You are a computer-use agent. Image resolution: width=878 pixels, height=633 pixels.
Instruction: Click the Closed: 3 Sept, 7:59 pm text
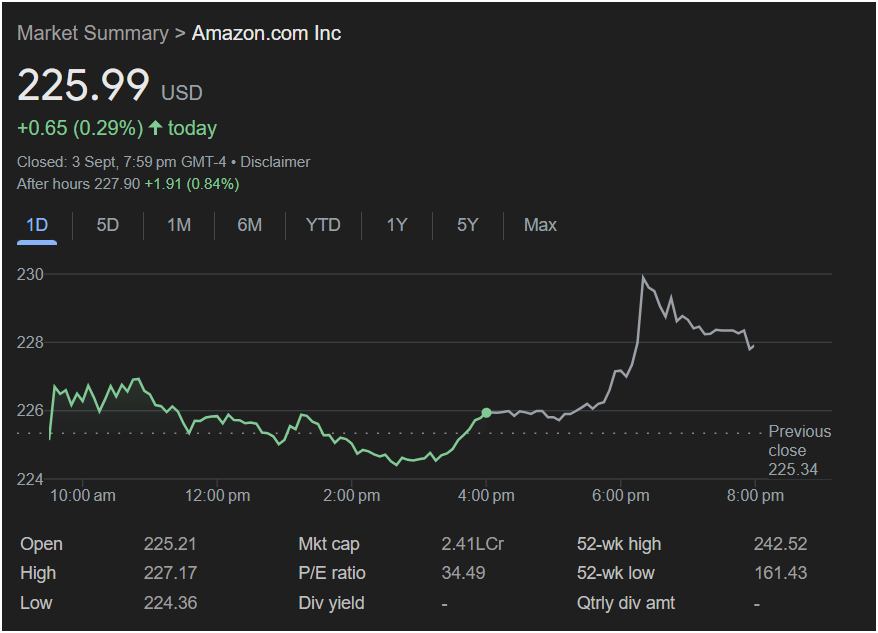pyautogui.click(x=96, y=162)
